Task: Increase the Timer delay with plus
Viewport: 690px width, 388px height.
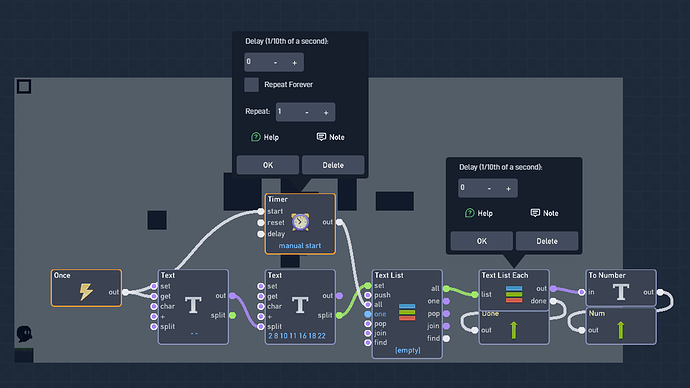Action: point(294,63)
